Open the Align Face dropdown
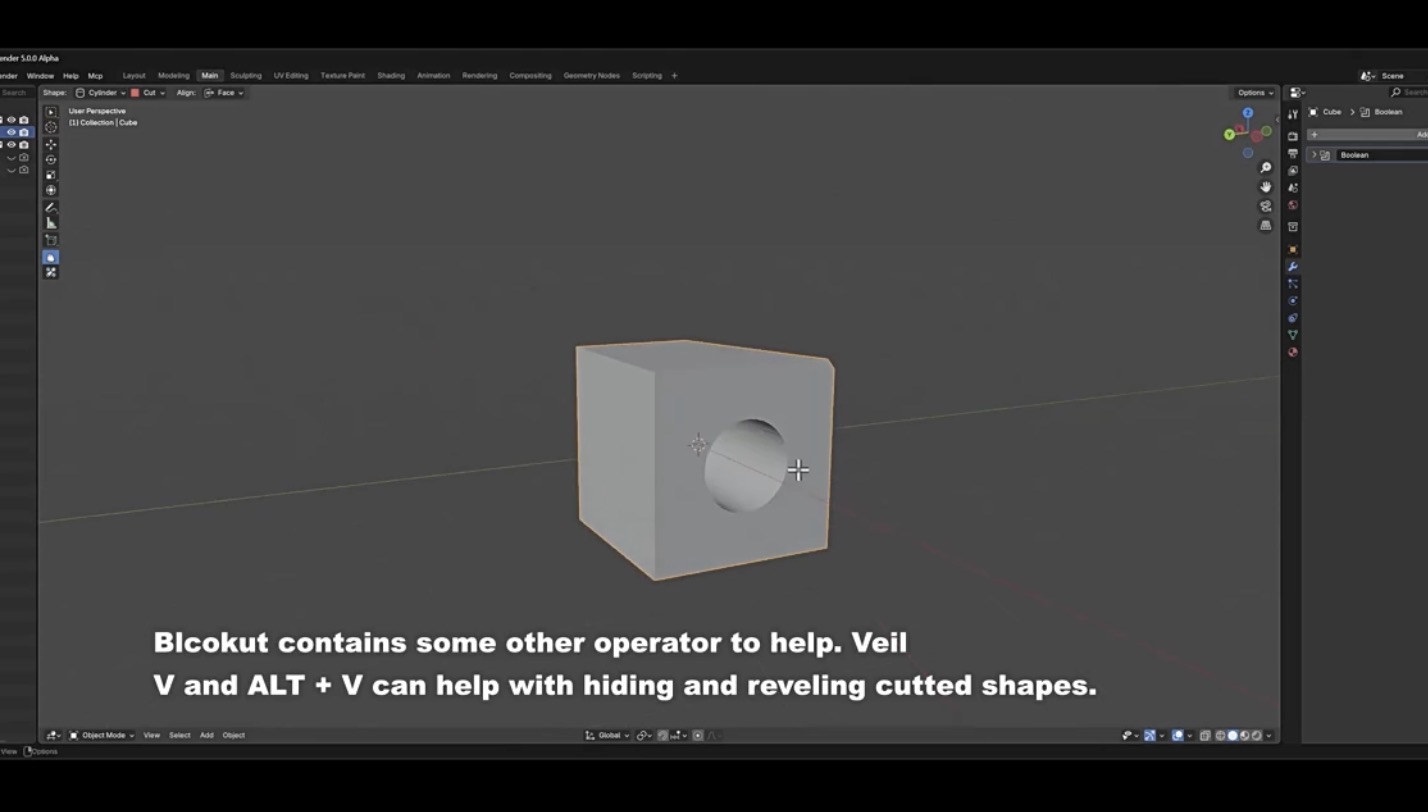1428x812 pixels. pyautogui.click(x=224, y=93)
